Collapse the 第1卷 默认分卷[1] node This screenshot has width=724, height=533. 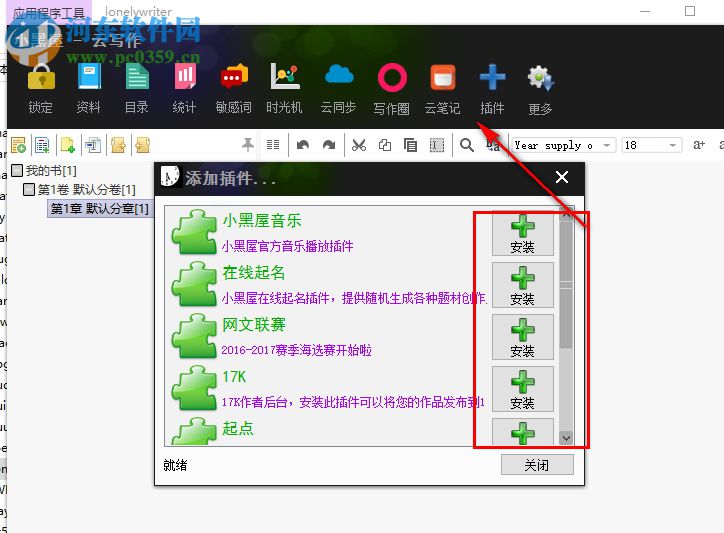(x=29, y=189)
